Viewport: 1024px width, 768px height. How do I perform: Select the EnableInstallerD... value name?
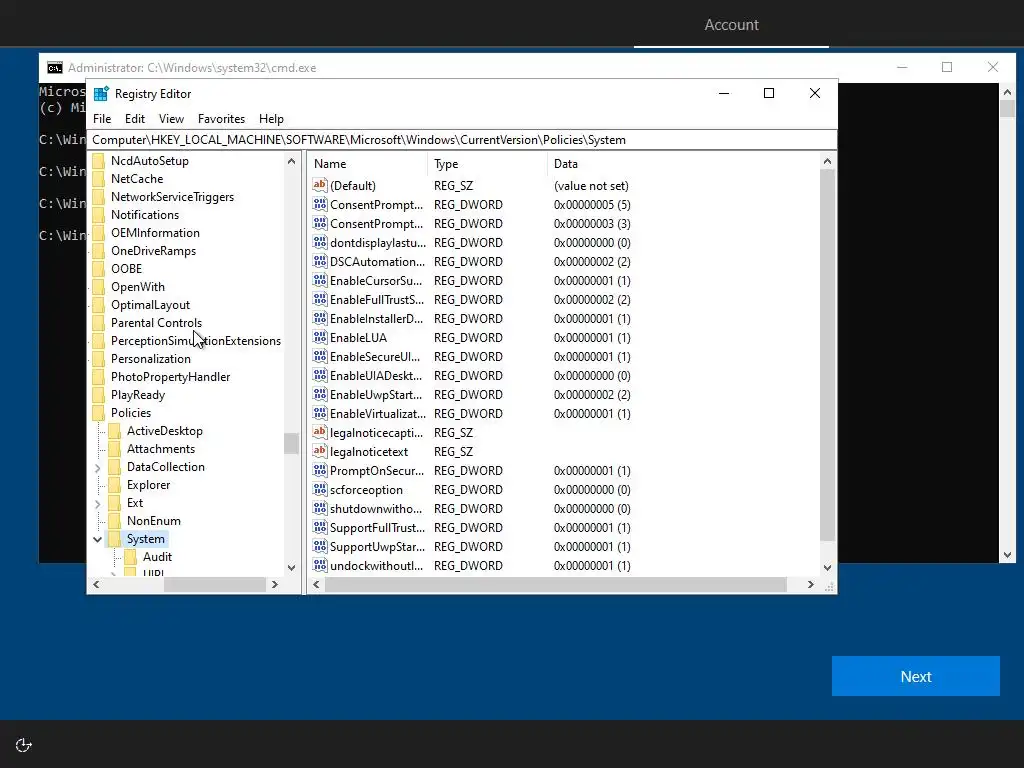point(376,319)
